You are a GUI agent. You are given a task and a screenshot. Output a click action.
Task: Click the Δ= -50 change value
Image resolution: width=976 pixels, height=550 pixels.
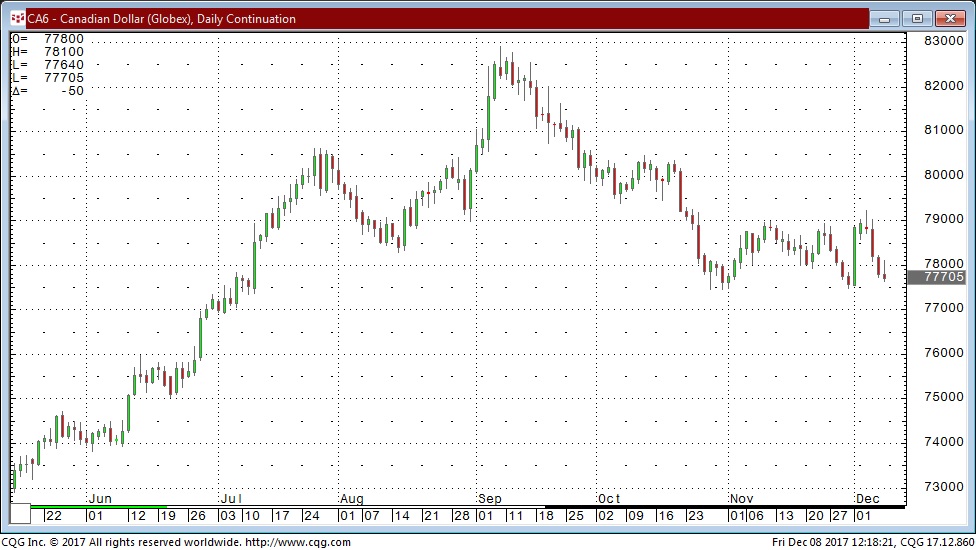tap(47, 91)
